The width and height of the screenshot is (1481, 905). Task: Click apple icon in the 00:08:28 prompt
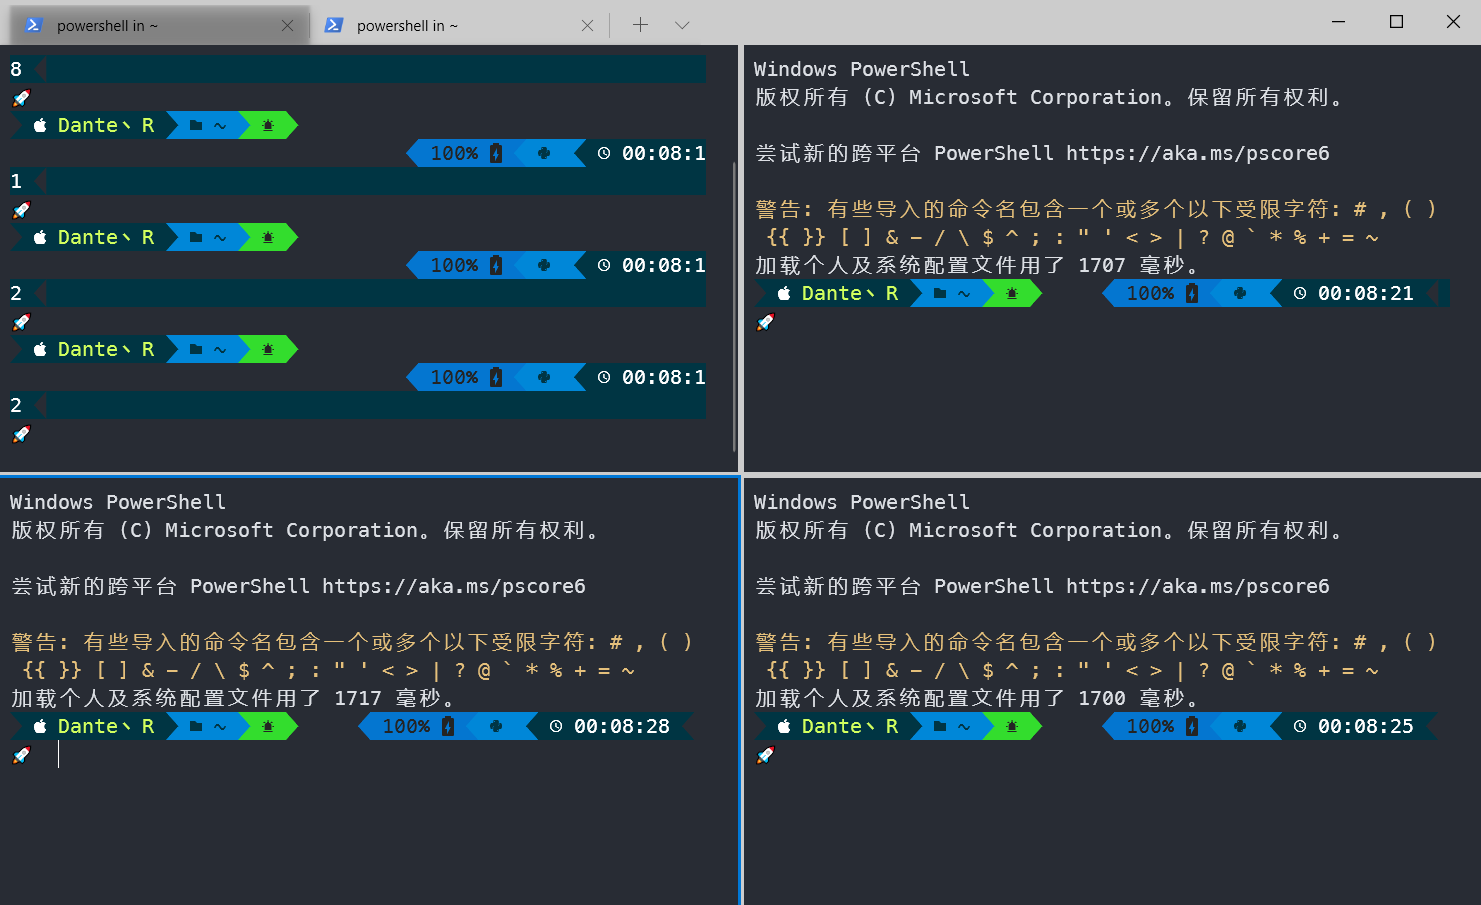(x=40, y=726)
